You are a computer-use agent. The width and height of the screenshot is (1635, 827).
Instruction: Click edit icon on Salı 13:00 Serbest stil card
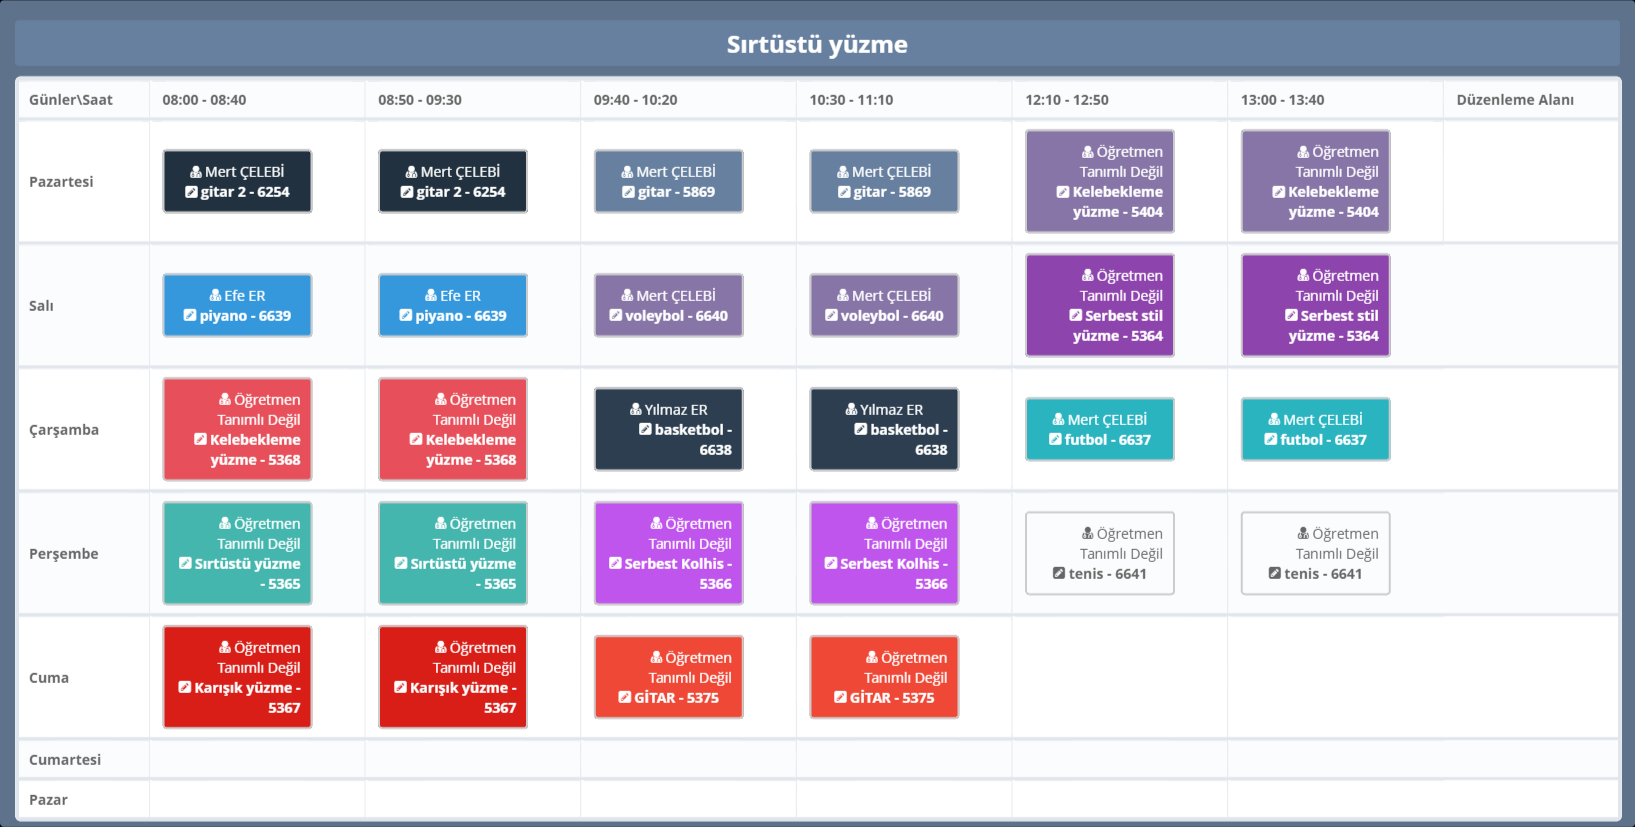pos(1291,316)
